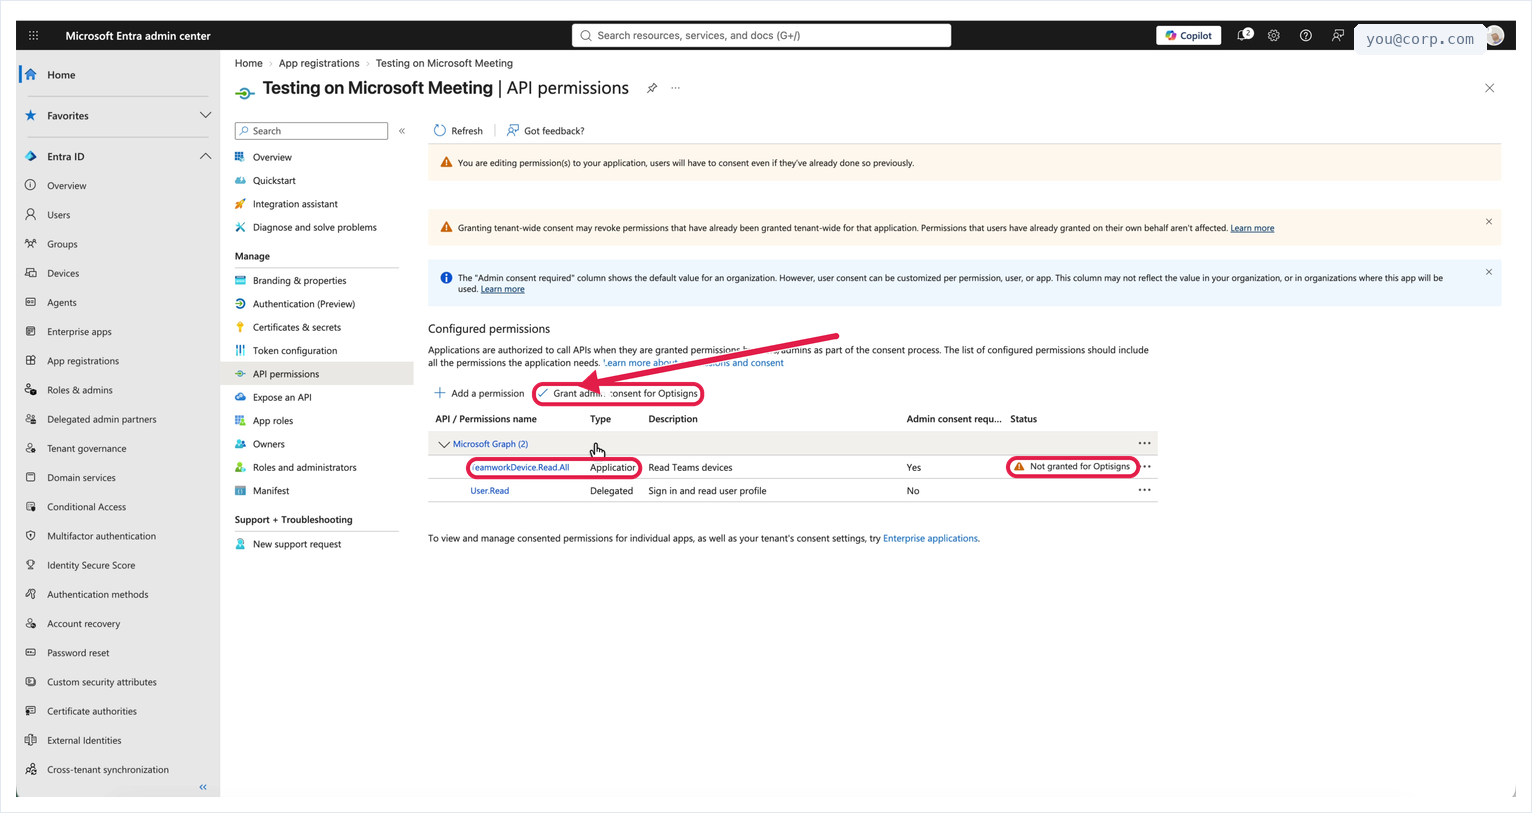Click the Account recovery icon

point(31,623)
